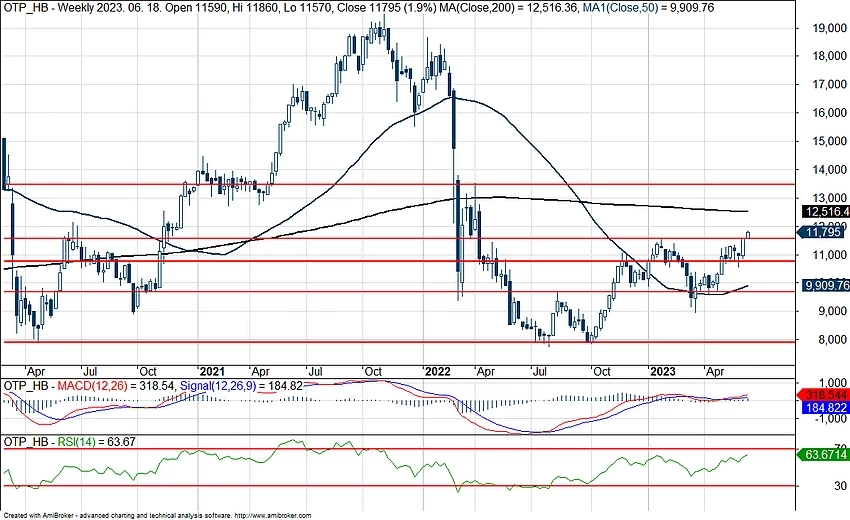Click the 17,000 price axis label
Image resolution: width=850 pixels, height=520 pixels.
829,85
